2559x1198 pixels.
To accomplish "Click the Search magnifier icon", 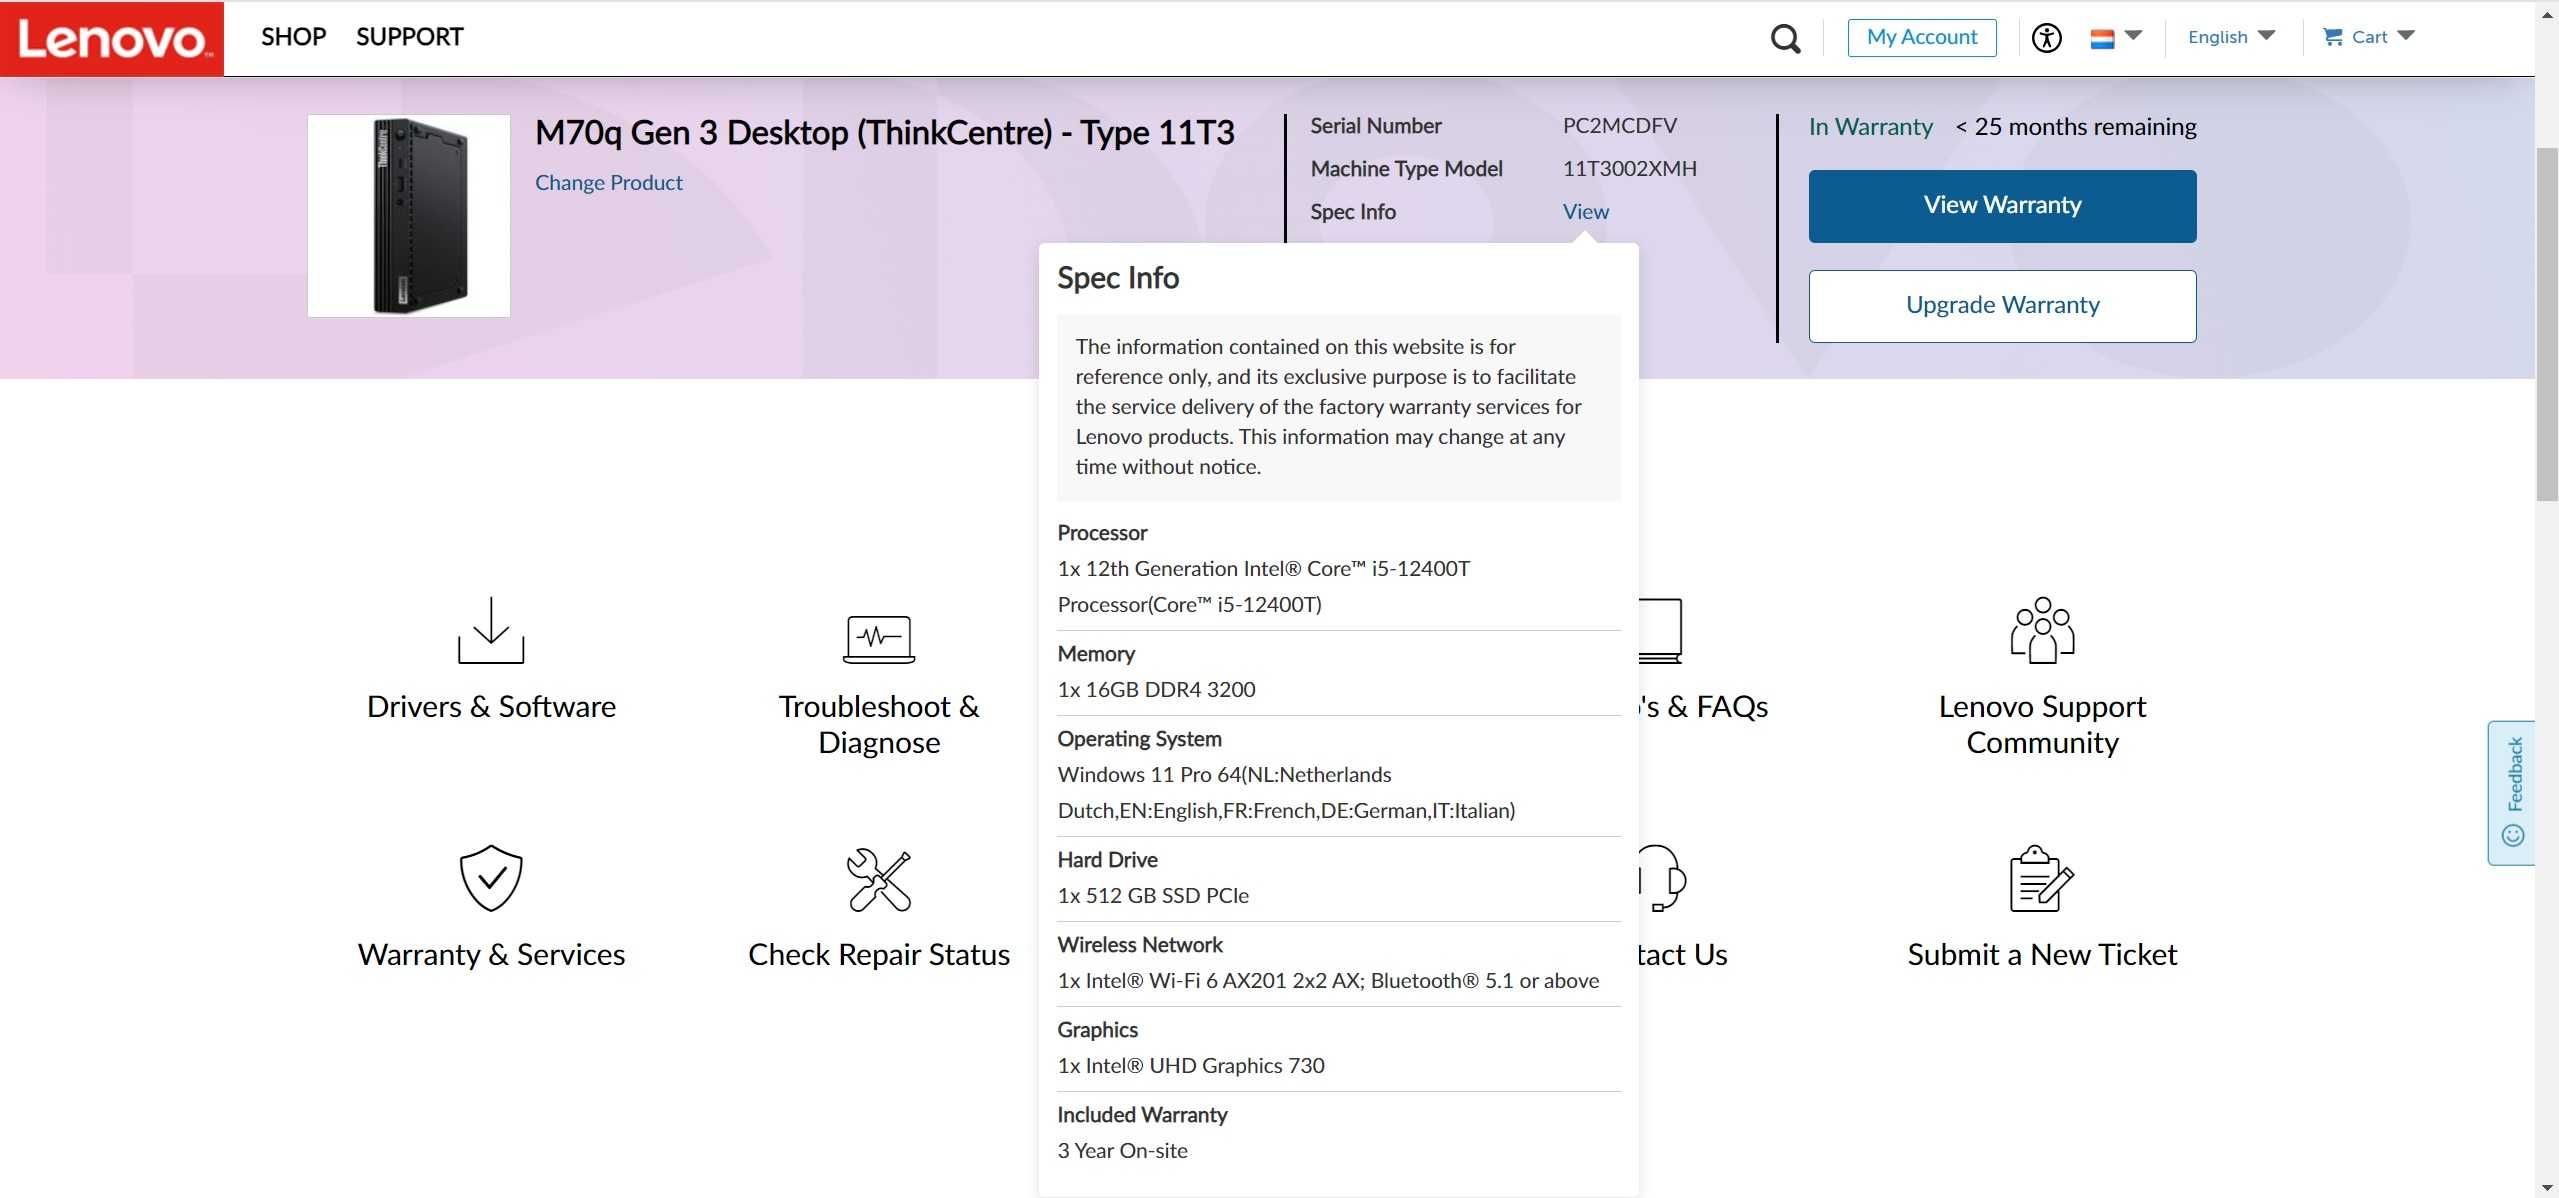I will (1784, 36).
